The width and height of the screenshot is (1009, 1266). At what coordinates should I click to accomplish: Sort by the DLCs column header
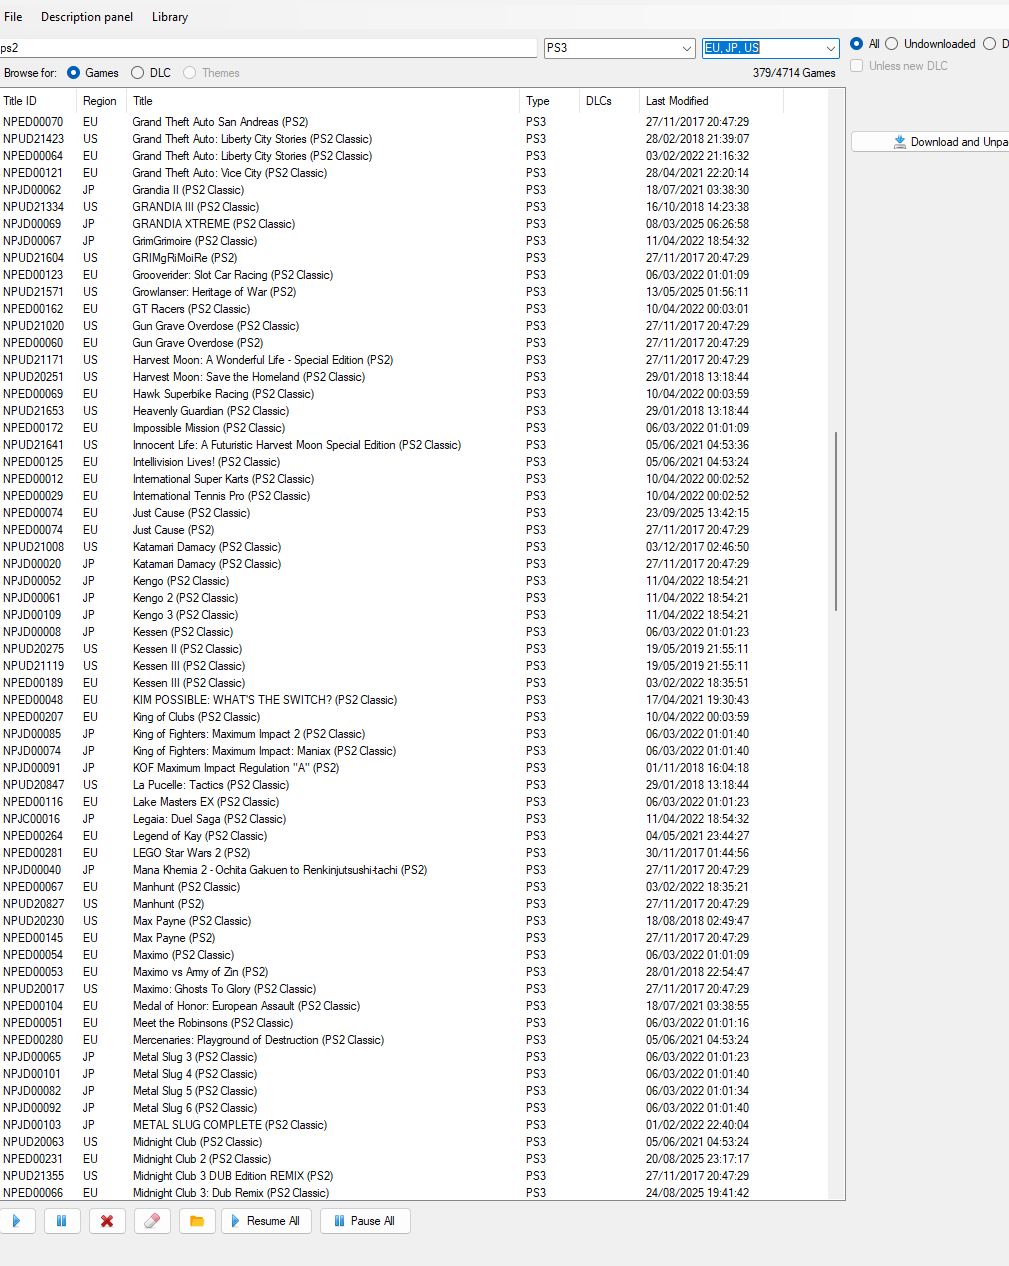click(x=609, y=101)
